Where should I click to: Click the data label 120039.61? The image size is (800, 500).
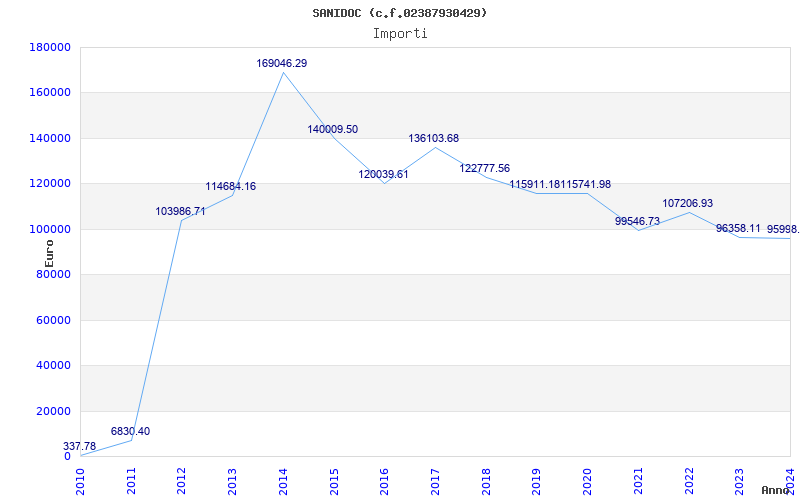click(x=383, y=174)
